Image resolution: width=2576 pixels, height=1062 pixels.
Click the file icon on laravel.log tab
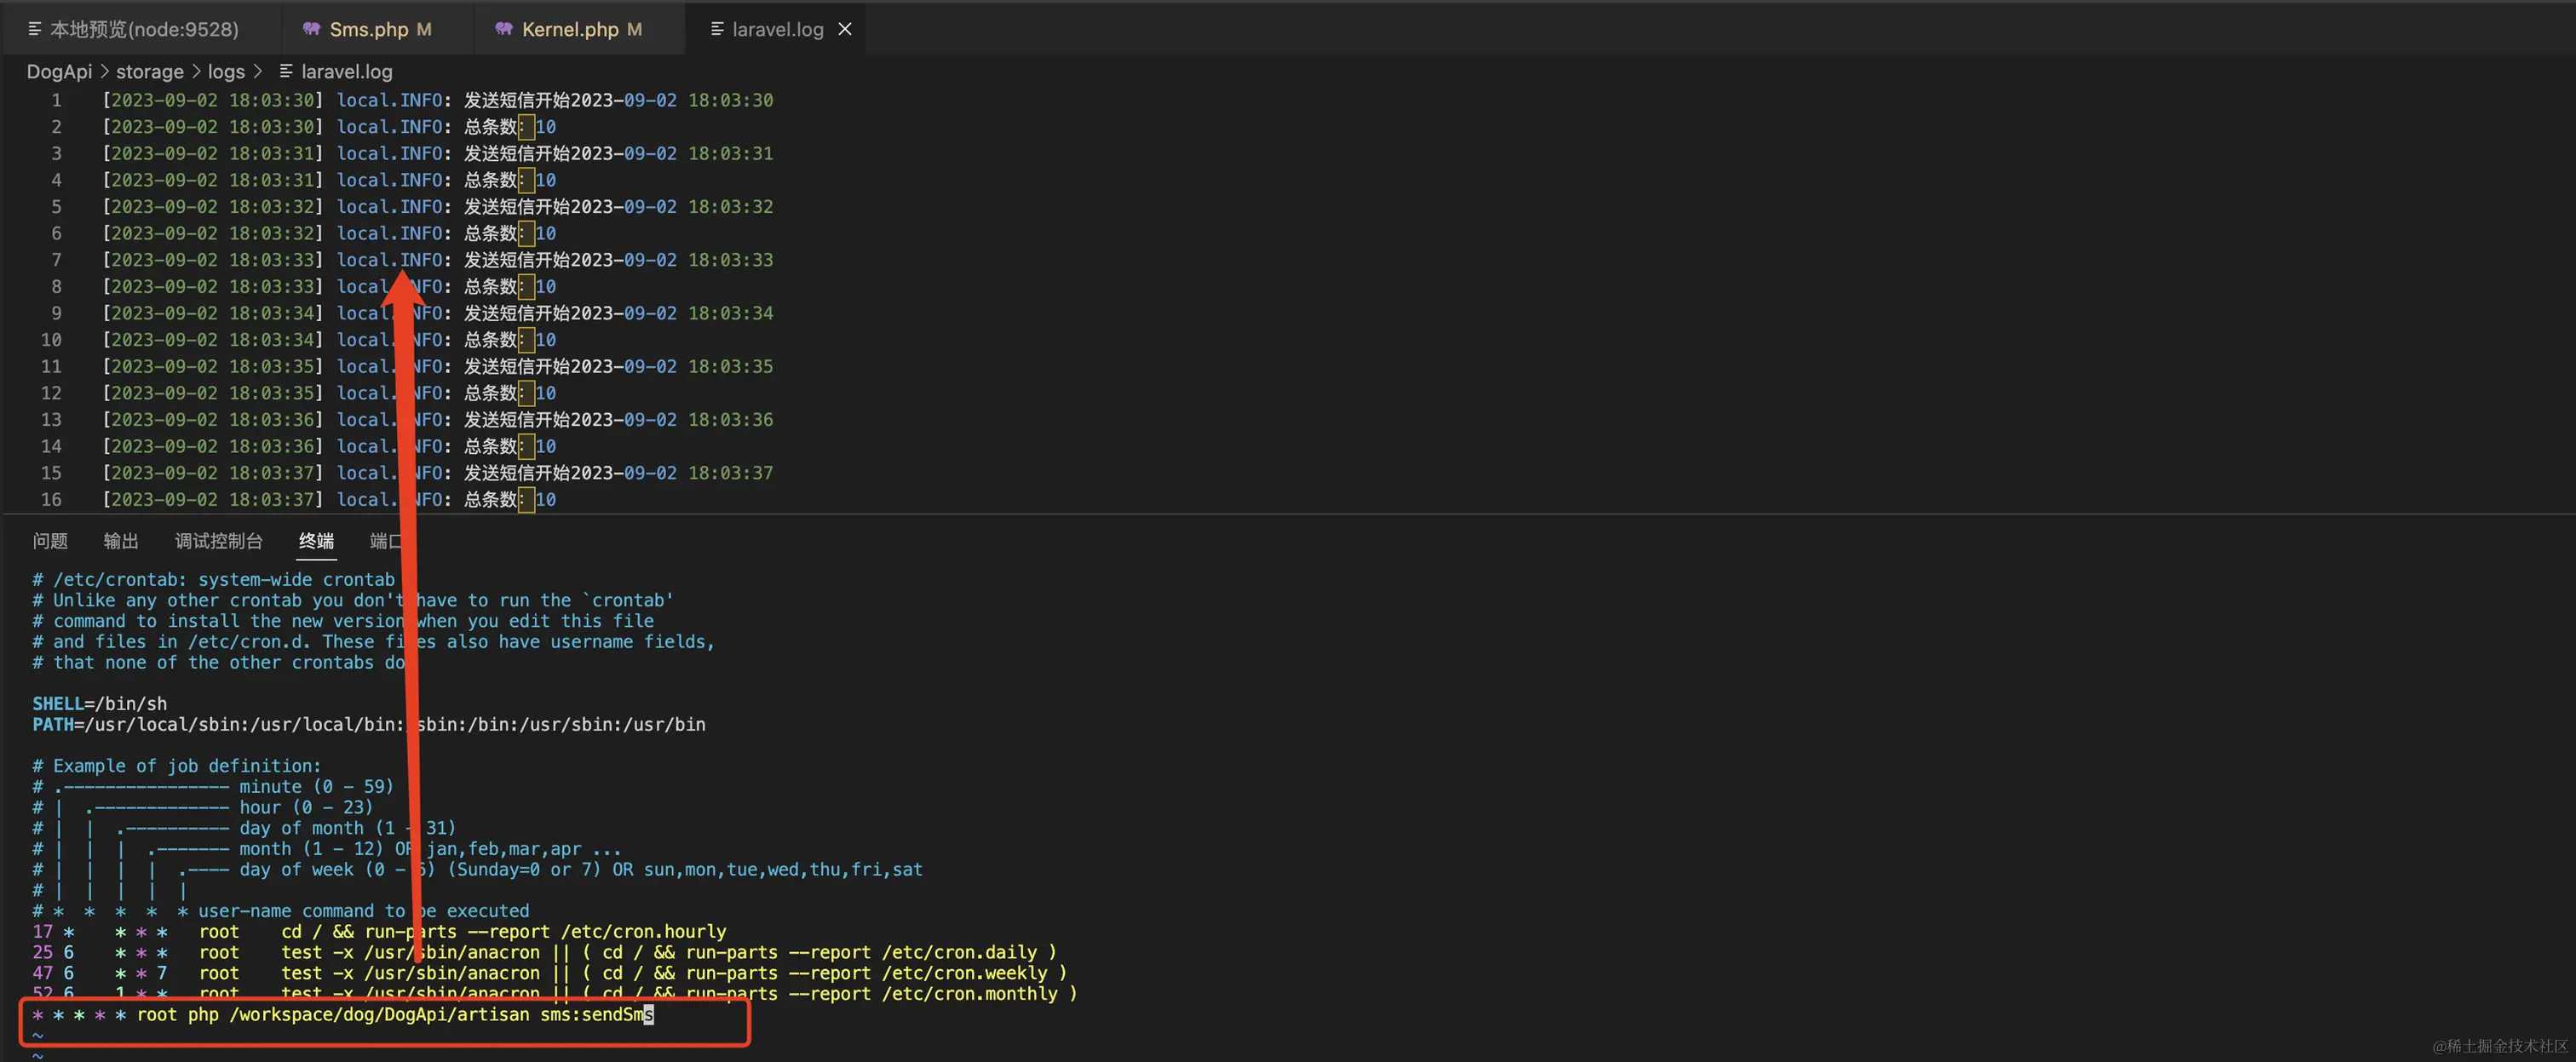point(717,29)
